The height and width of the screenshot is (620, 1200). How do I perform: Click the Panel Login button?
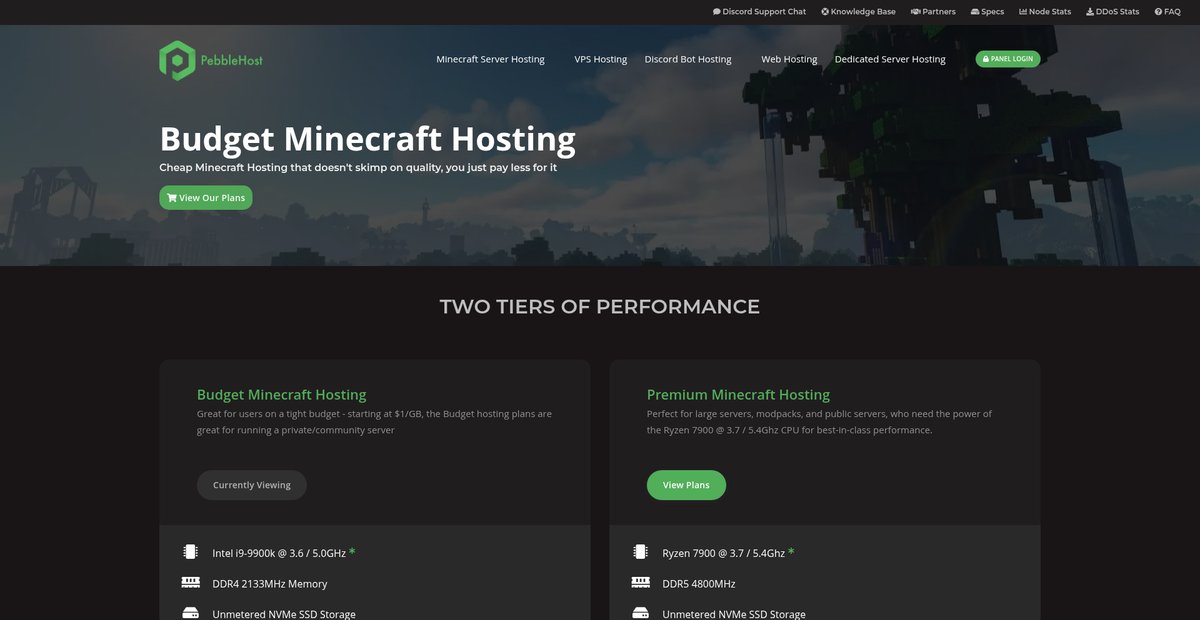[x=1008, y=59]
